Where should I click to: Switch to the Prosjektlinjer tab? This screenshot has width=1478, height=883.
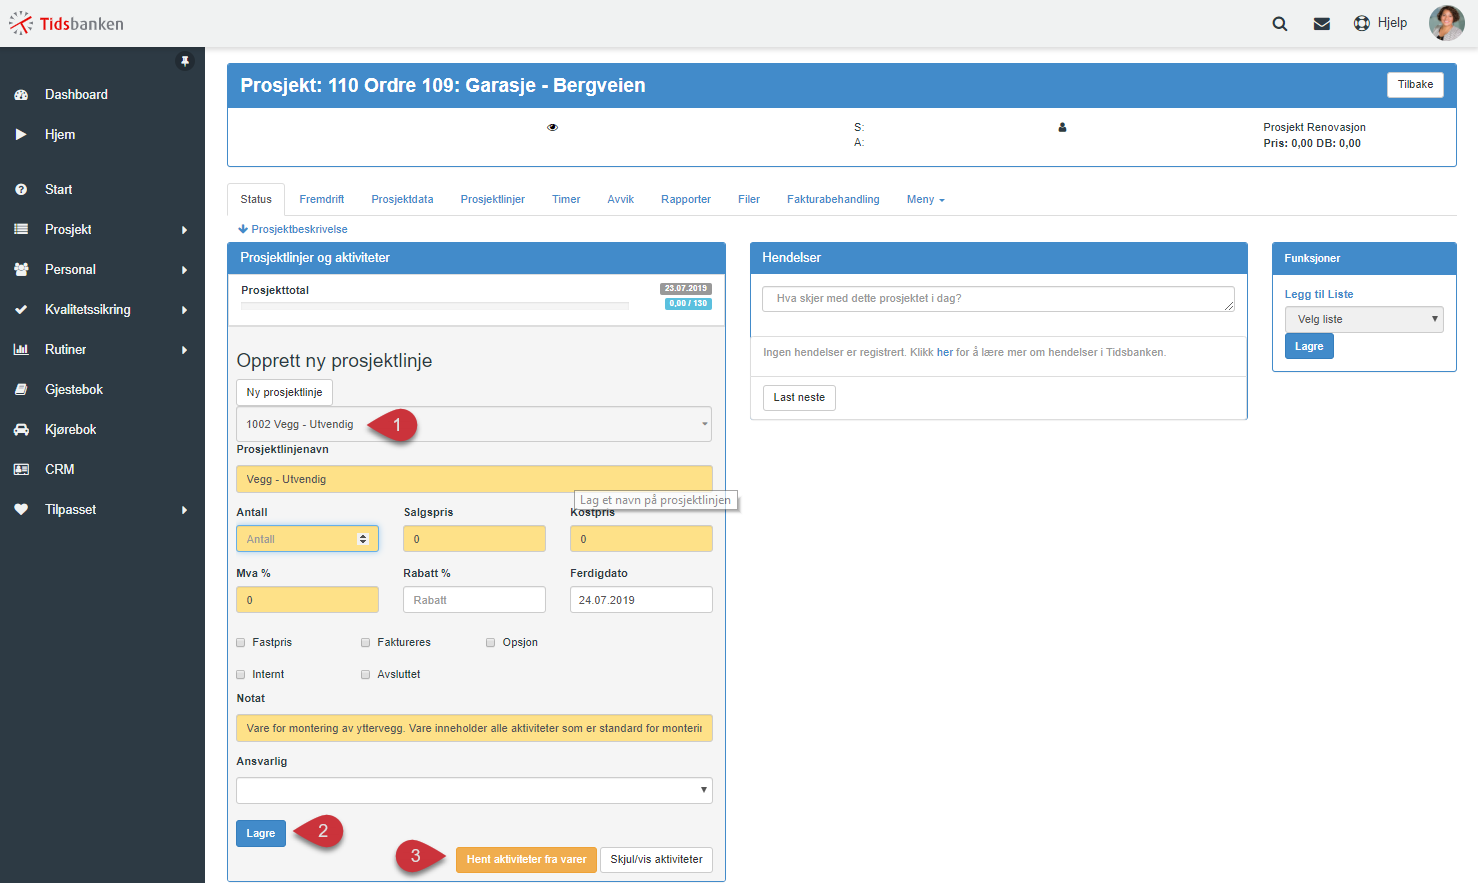tap(493, 199)
